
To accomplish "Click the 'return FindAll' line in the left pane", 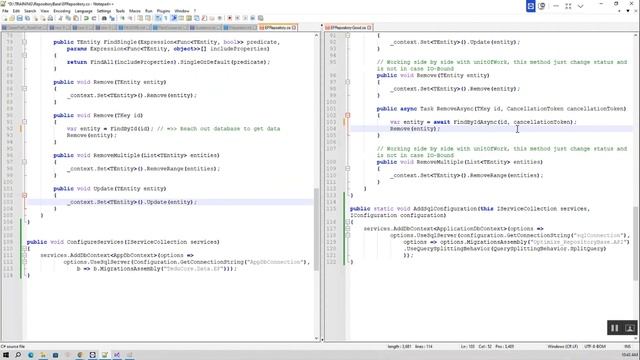I will click(x=168, y=62).
